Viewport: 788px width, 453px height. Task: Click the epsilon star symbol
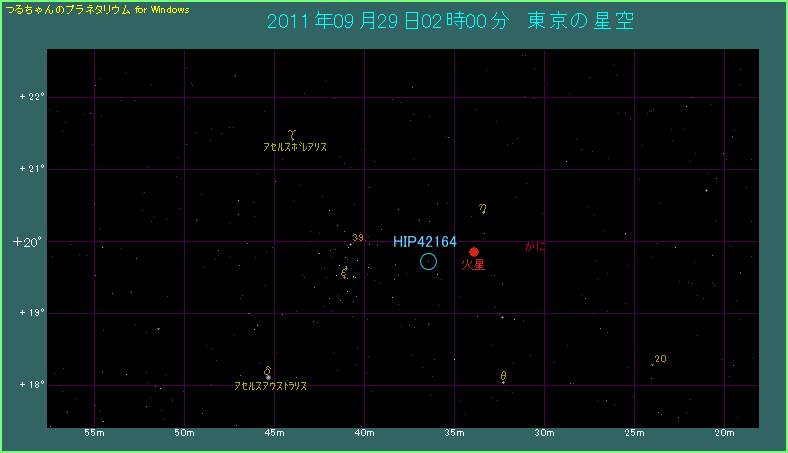tap(344, 271)
